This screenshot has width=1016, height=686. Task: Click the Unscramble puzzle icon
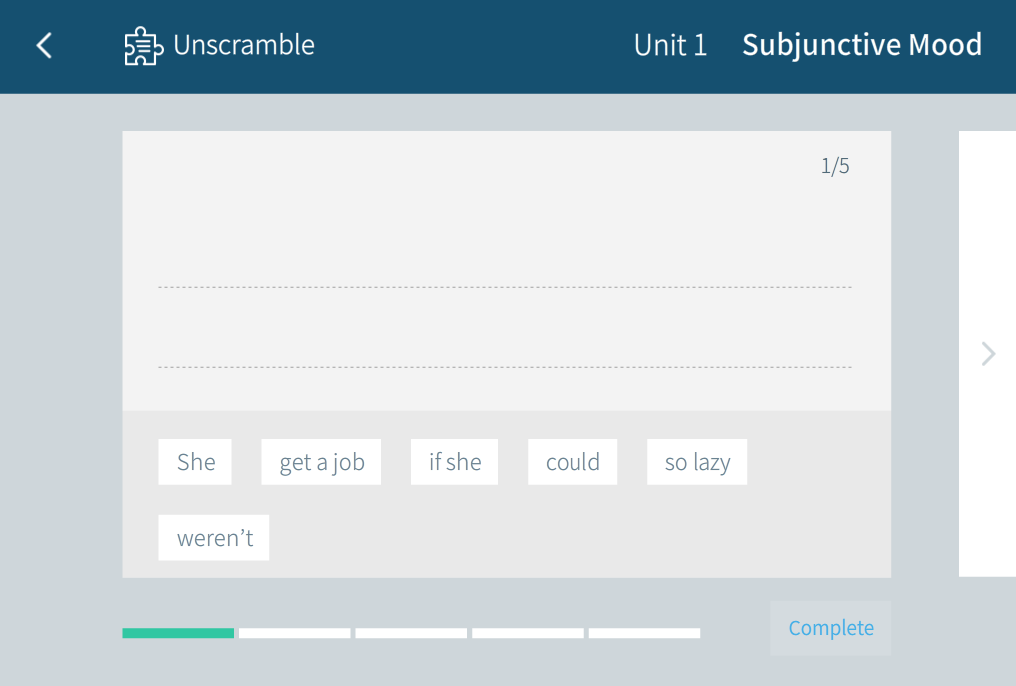click(143, 46)
